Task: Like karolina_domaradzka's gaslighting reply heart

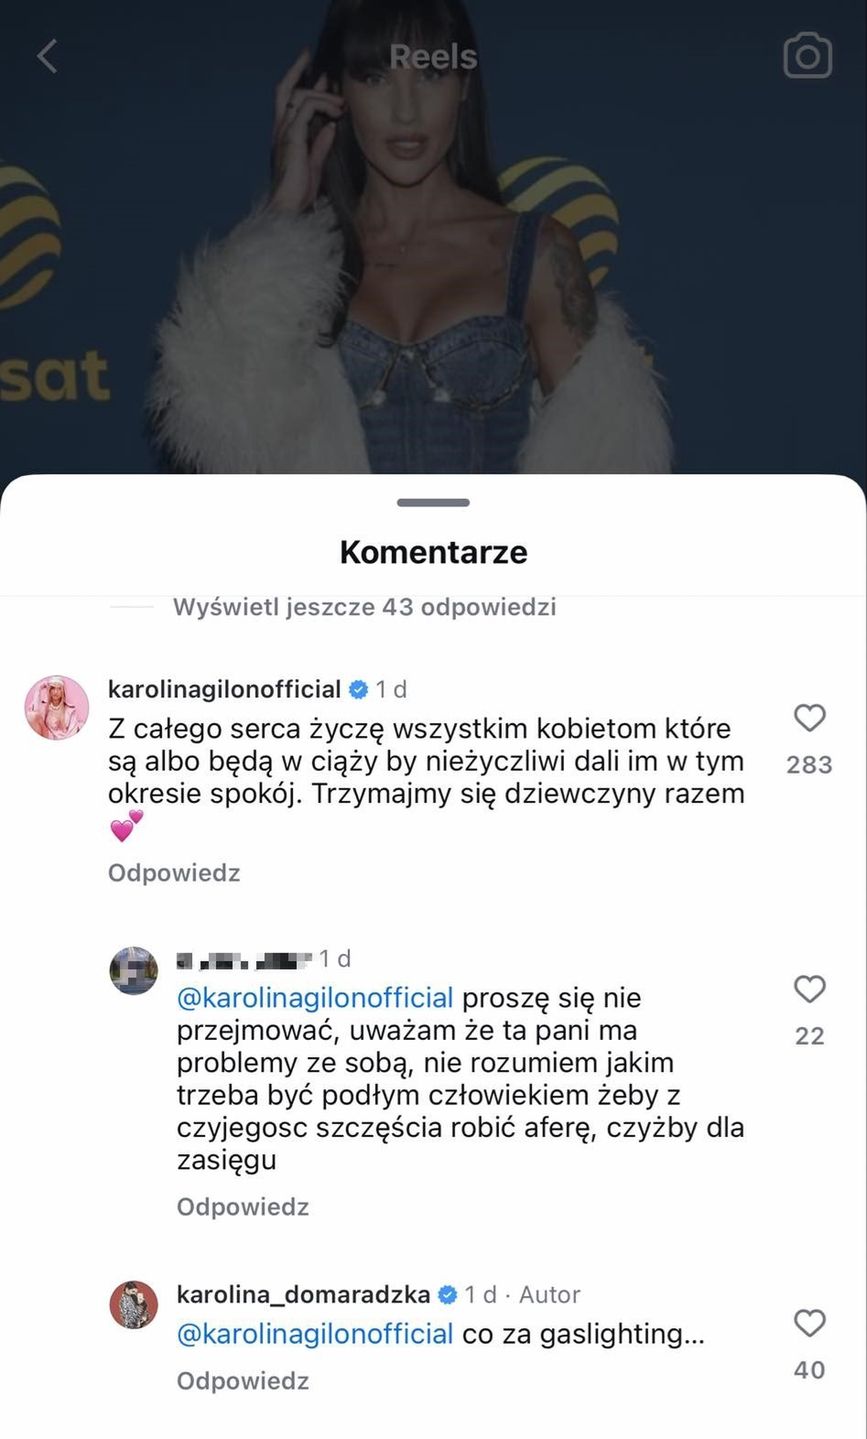Action: [x=809, y=1324]
